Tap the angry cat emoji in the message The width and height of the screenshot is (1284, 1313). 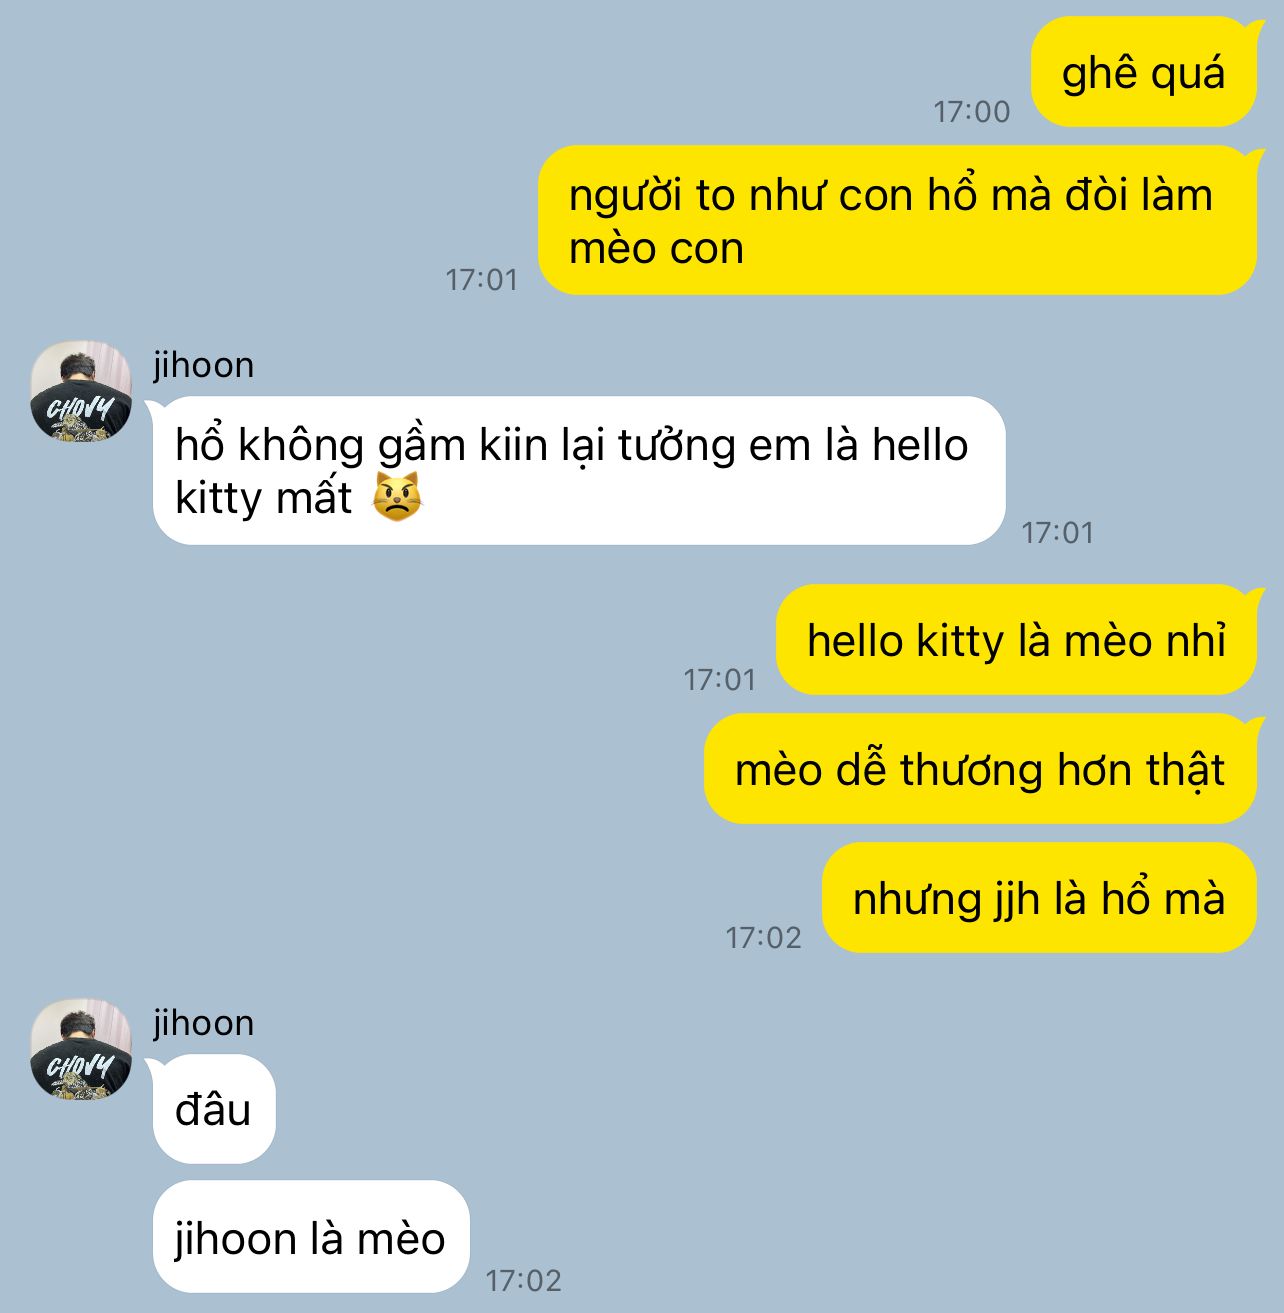397,497
